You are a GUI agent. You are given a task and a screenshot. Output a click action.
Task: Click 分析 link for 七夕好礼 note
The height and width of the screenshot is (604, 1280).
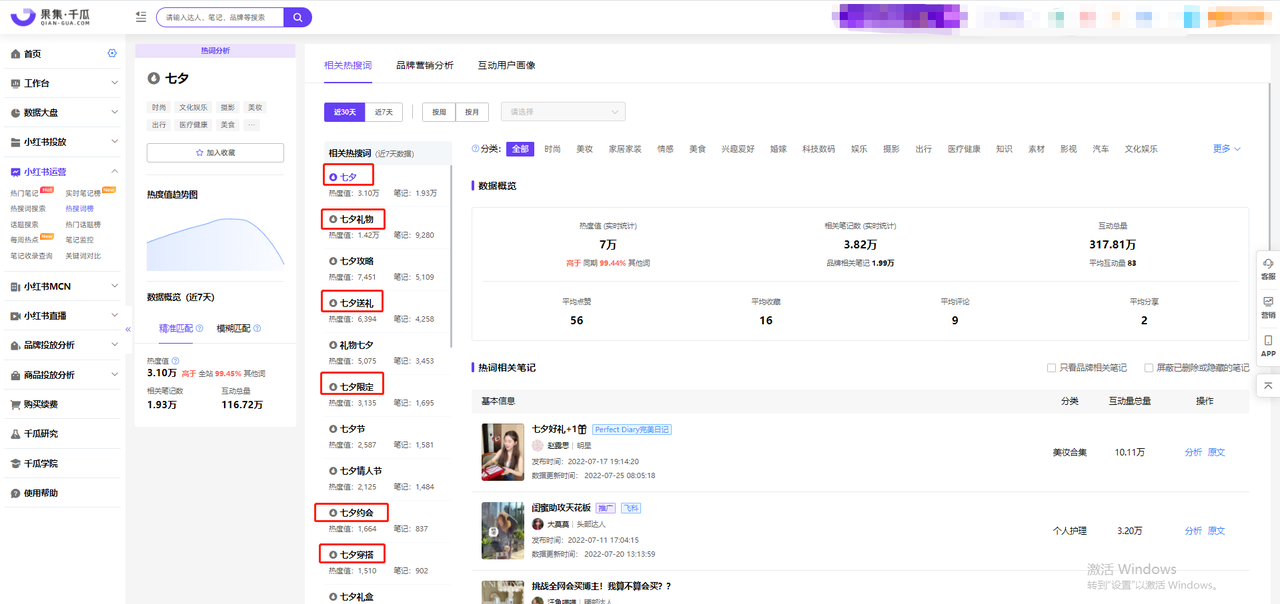(1193, 452)
